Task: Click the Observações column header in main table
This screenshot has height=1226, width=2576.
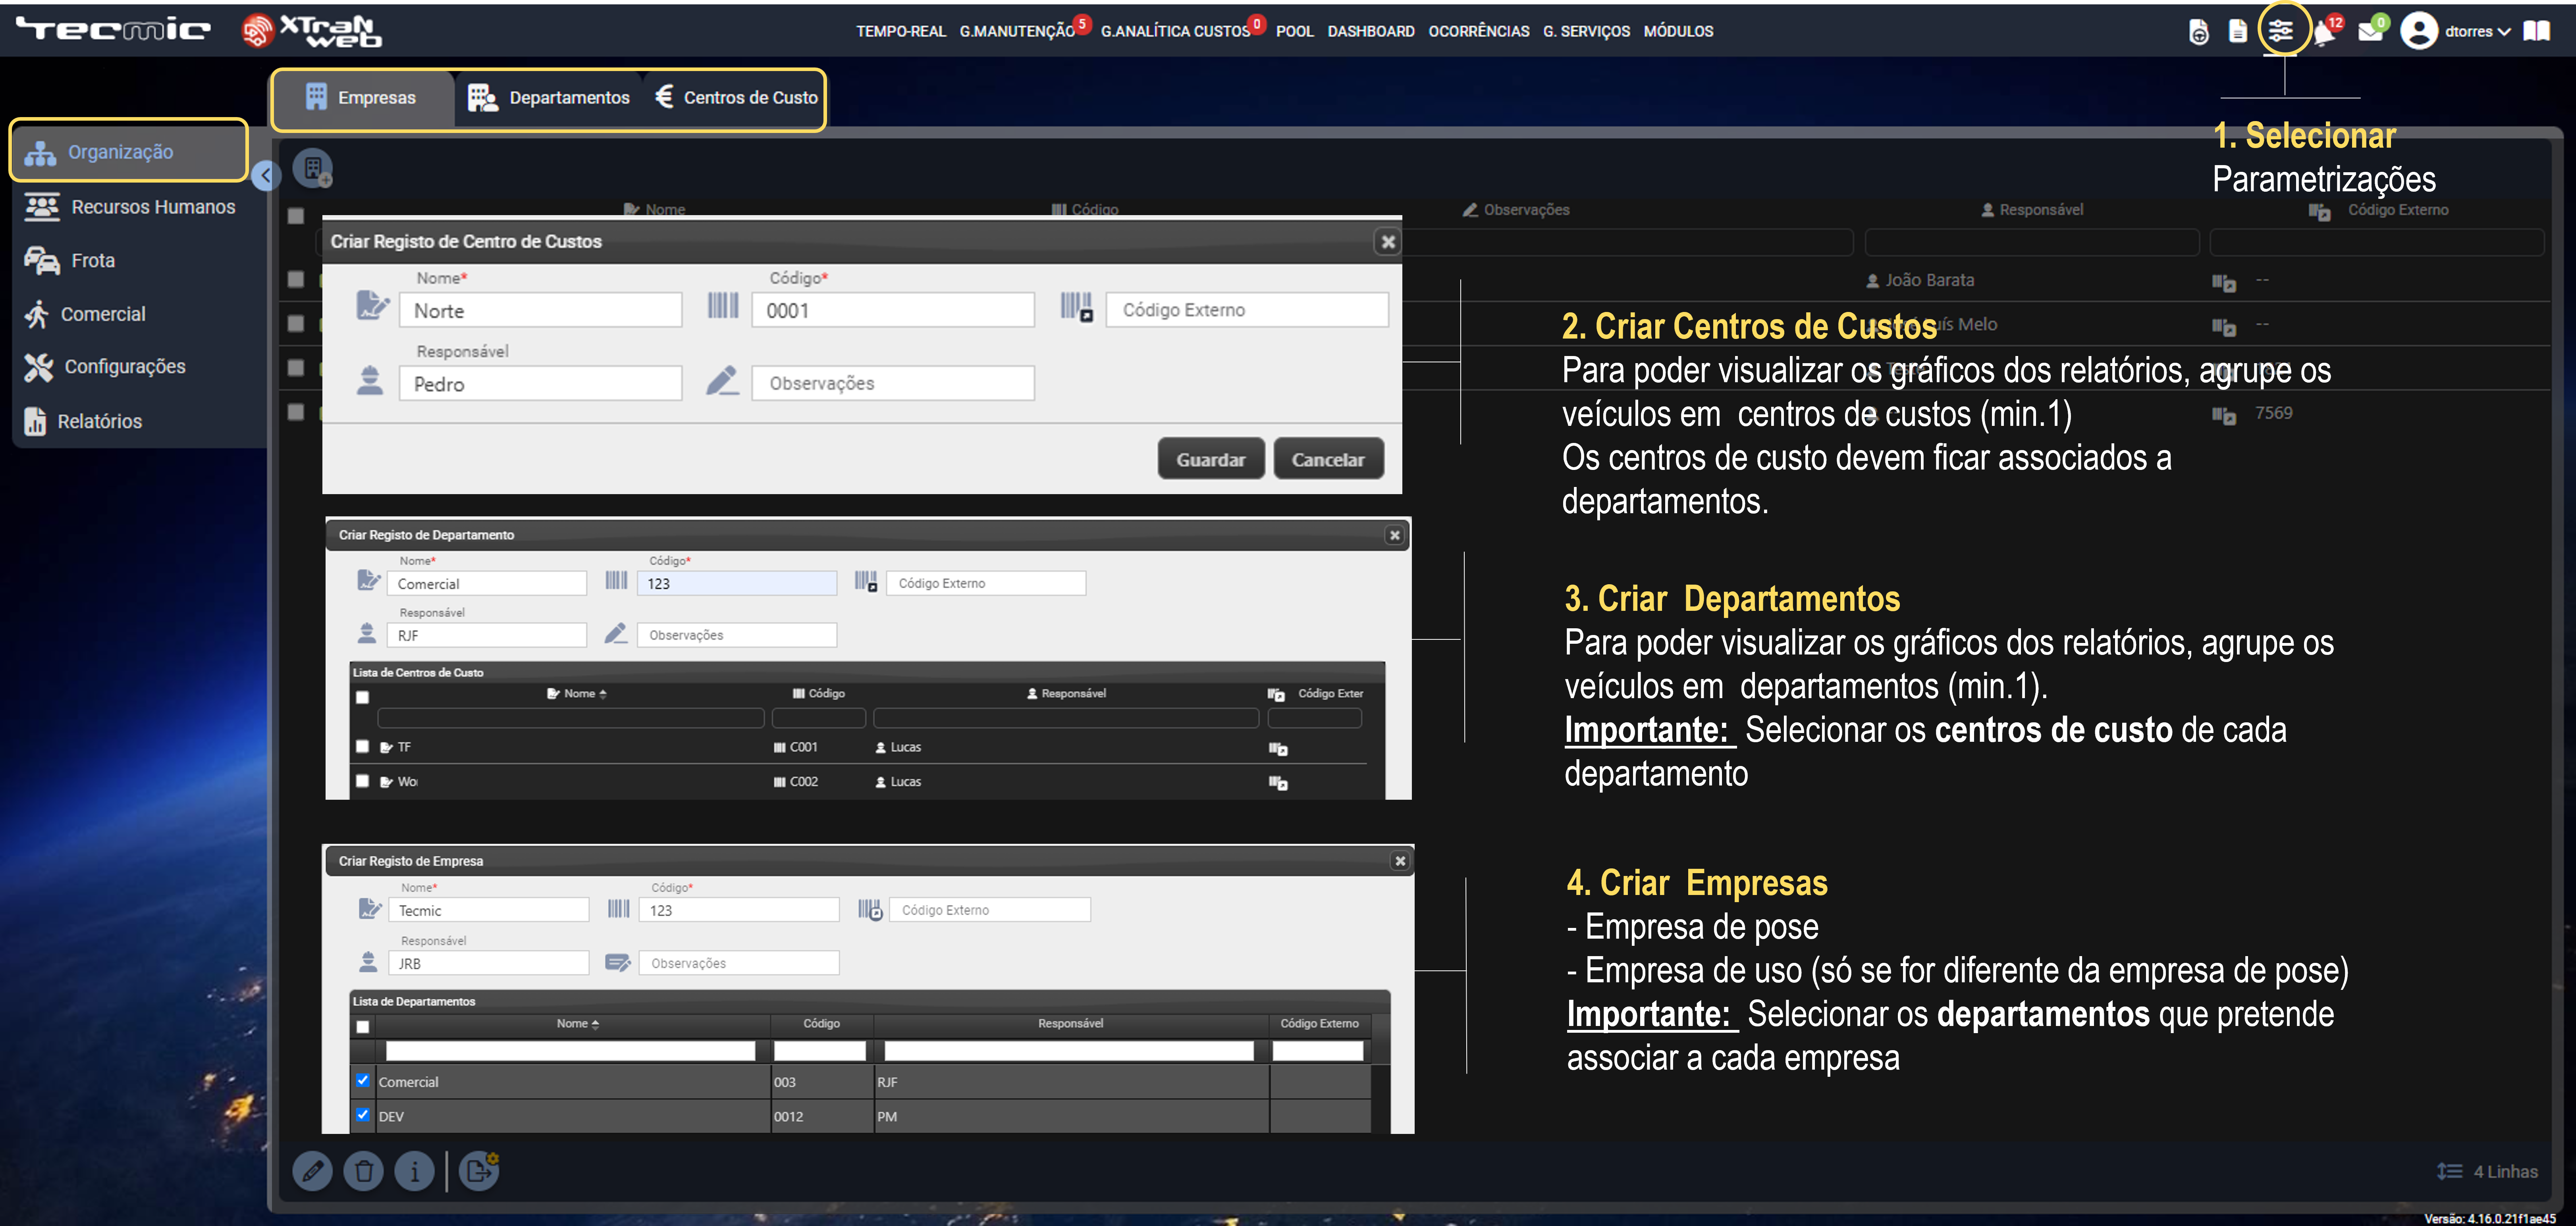Action: tap(1516, 210)
